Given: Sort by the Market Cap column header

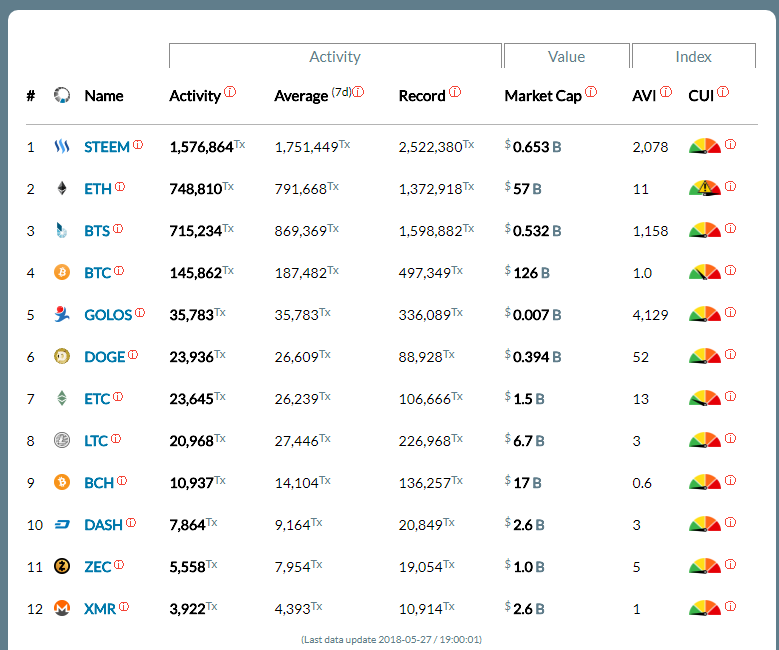Looking at the screenshot, I should 543,95.
